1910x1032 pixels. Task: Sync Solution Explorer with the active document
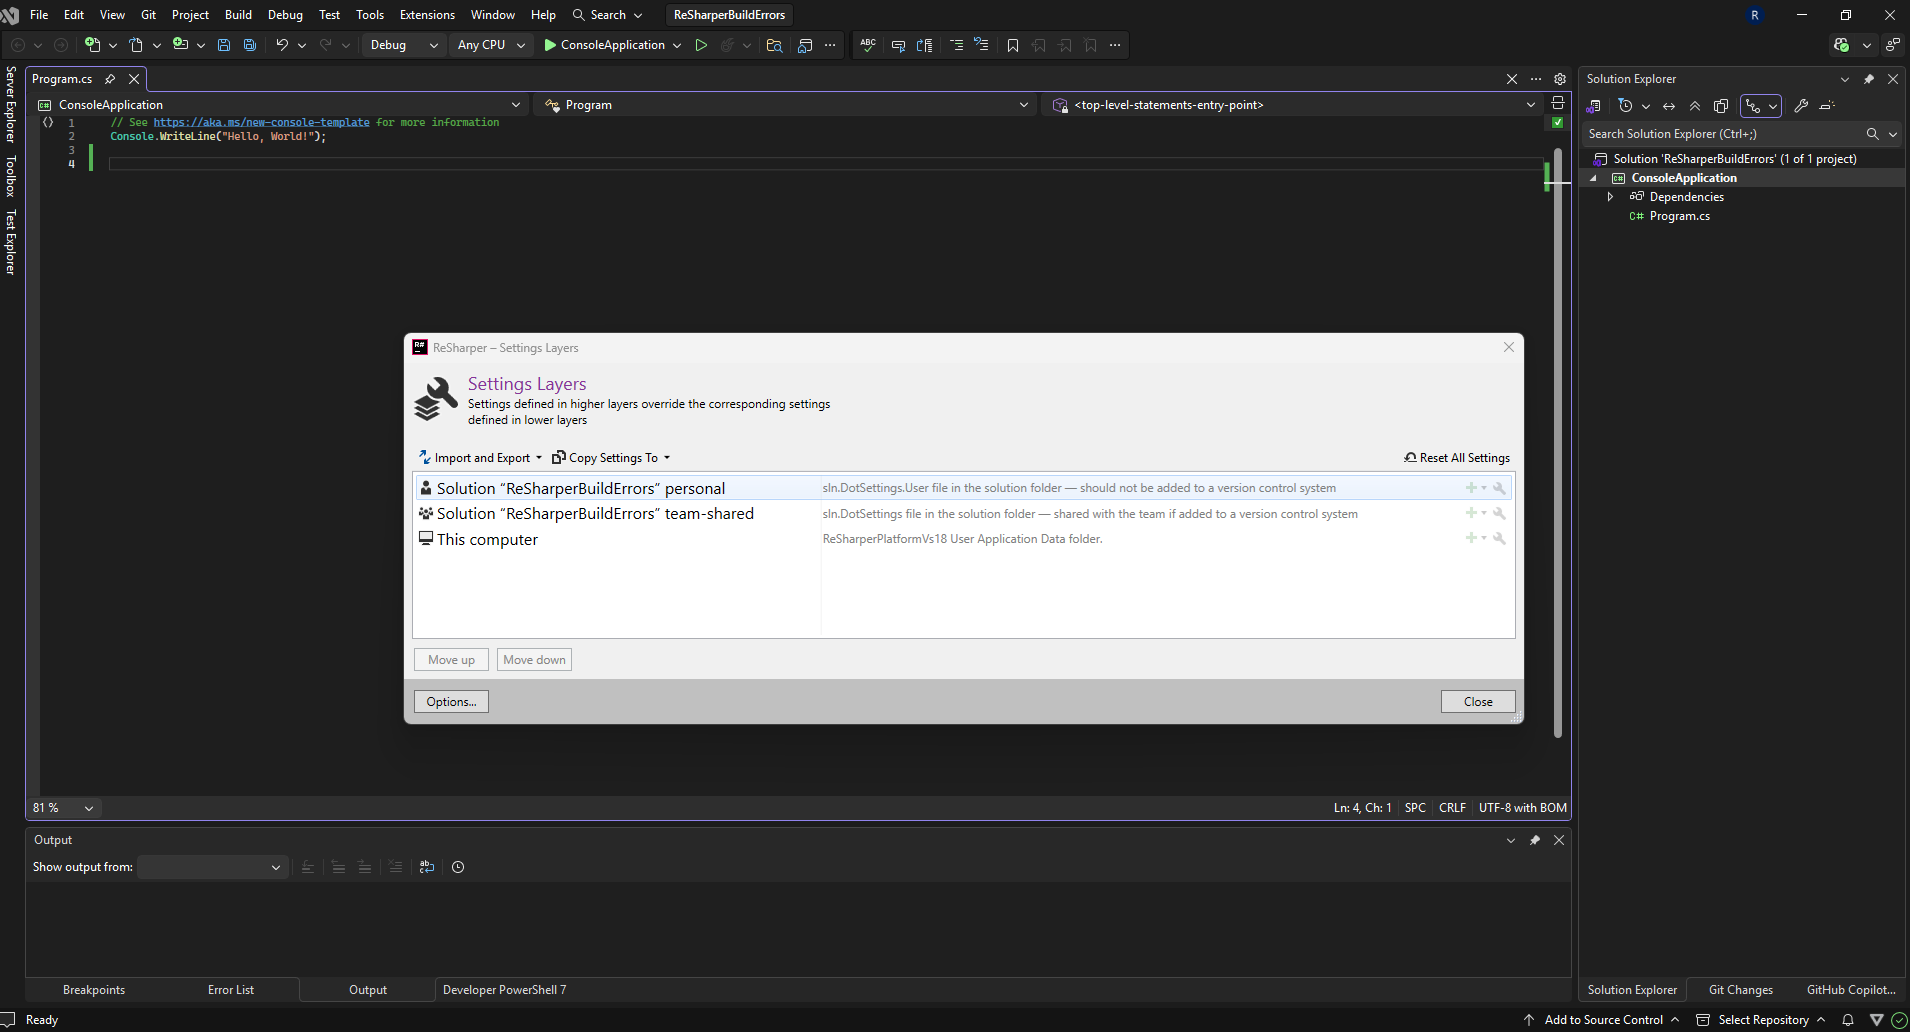(1668, 106)
